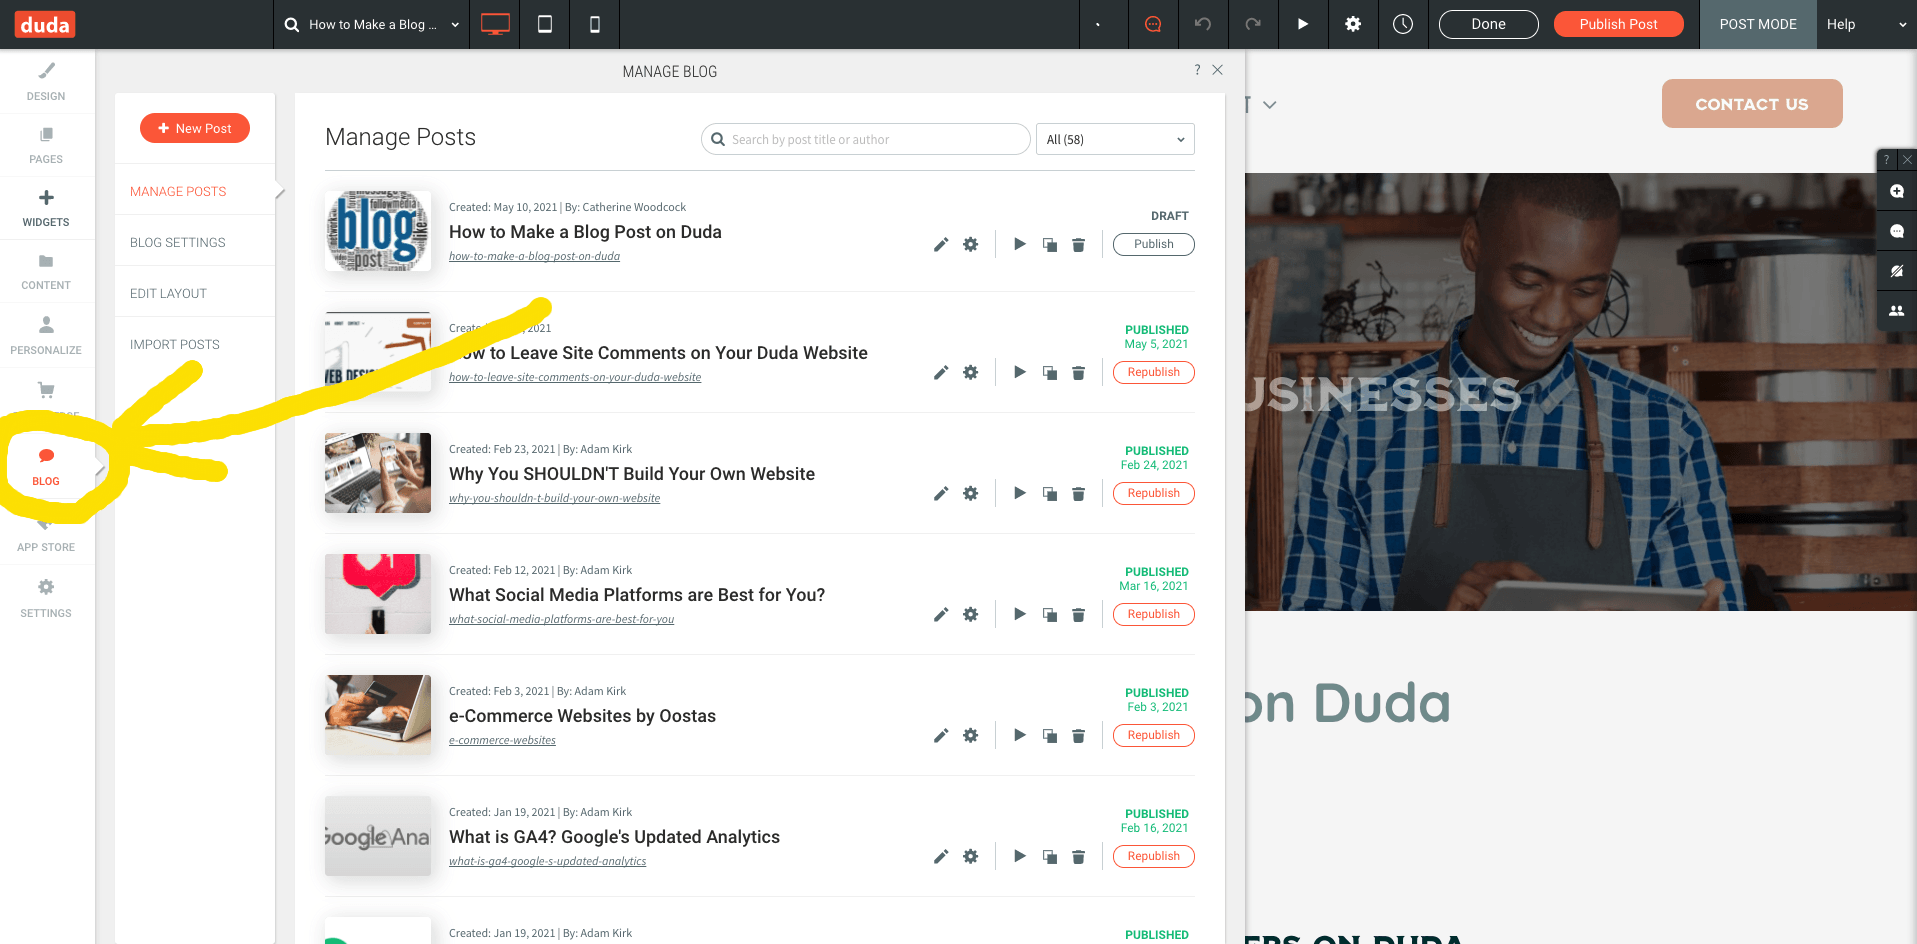Delete 'How to Make a Blog Post on Duda' post

coord(1079,244)
